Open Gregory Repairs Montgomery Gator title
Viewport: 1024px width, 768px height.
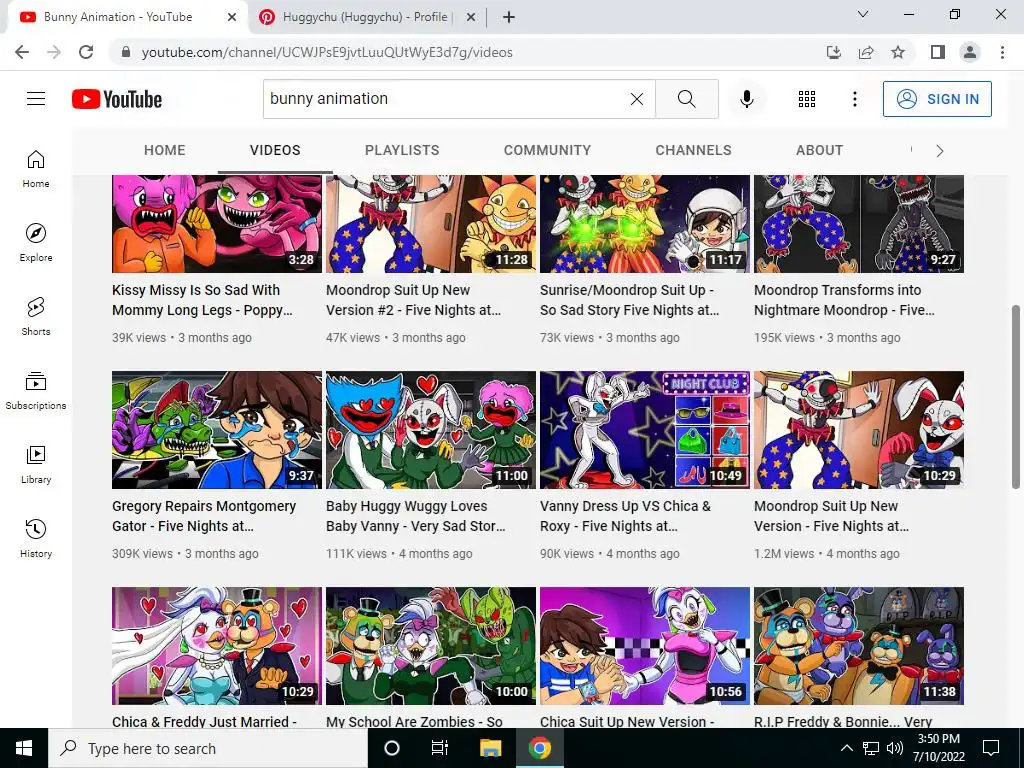point(204,516)
